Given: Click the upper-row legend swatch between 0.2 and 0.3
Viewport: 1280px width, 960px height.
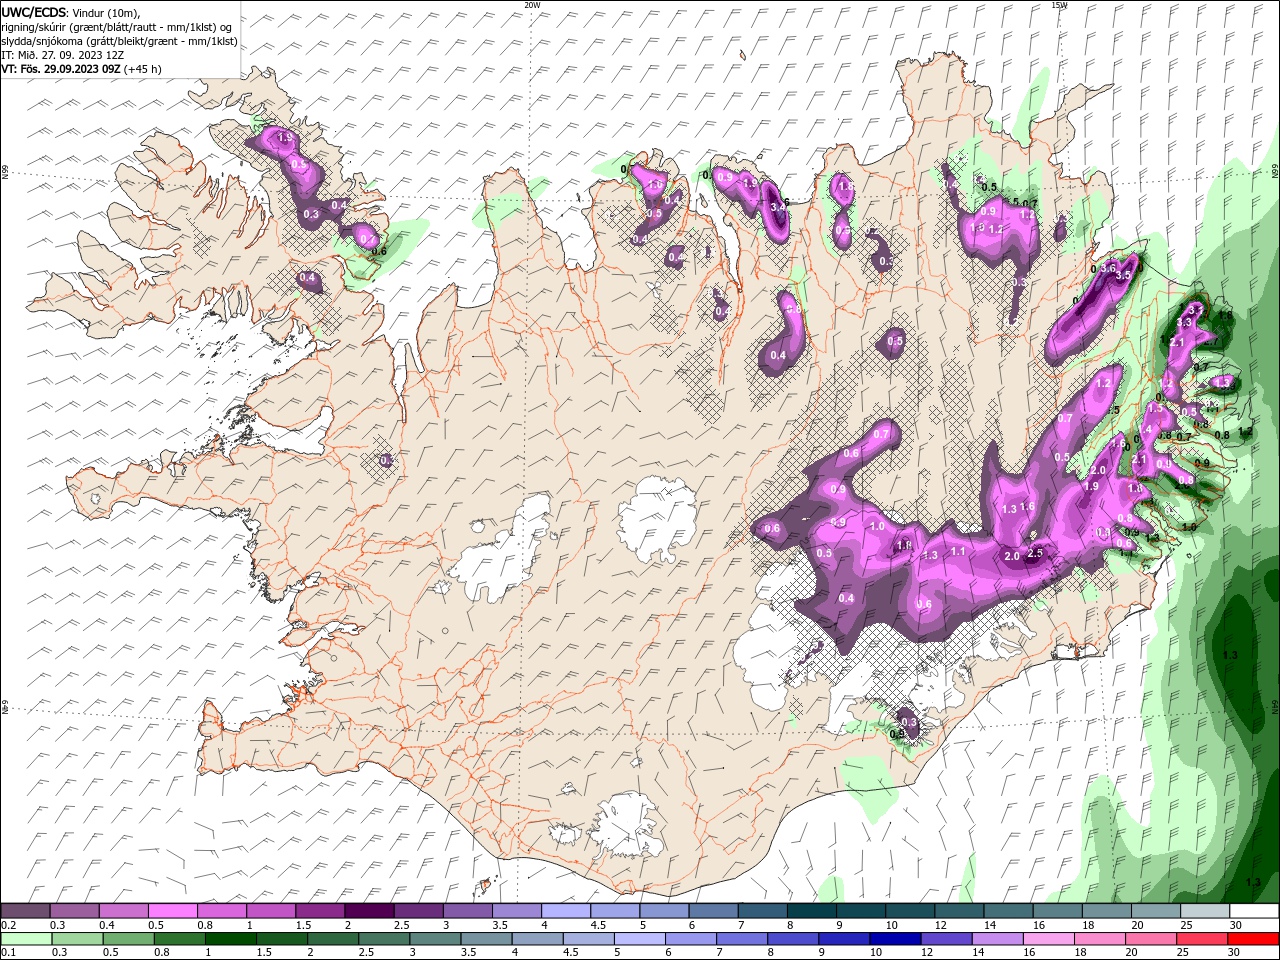Looking at the screenshot, I should point(26,911).
